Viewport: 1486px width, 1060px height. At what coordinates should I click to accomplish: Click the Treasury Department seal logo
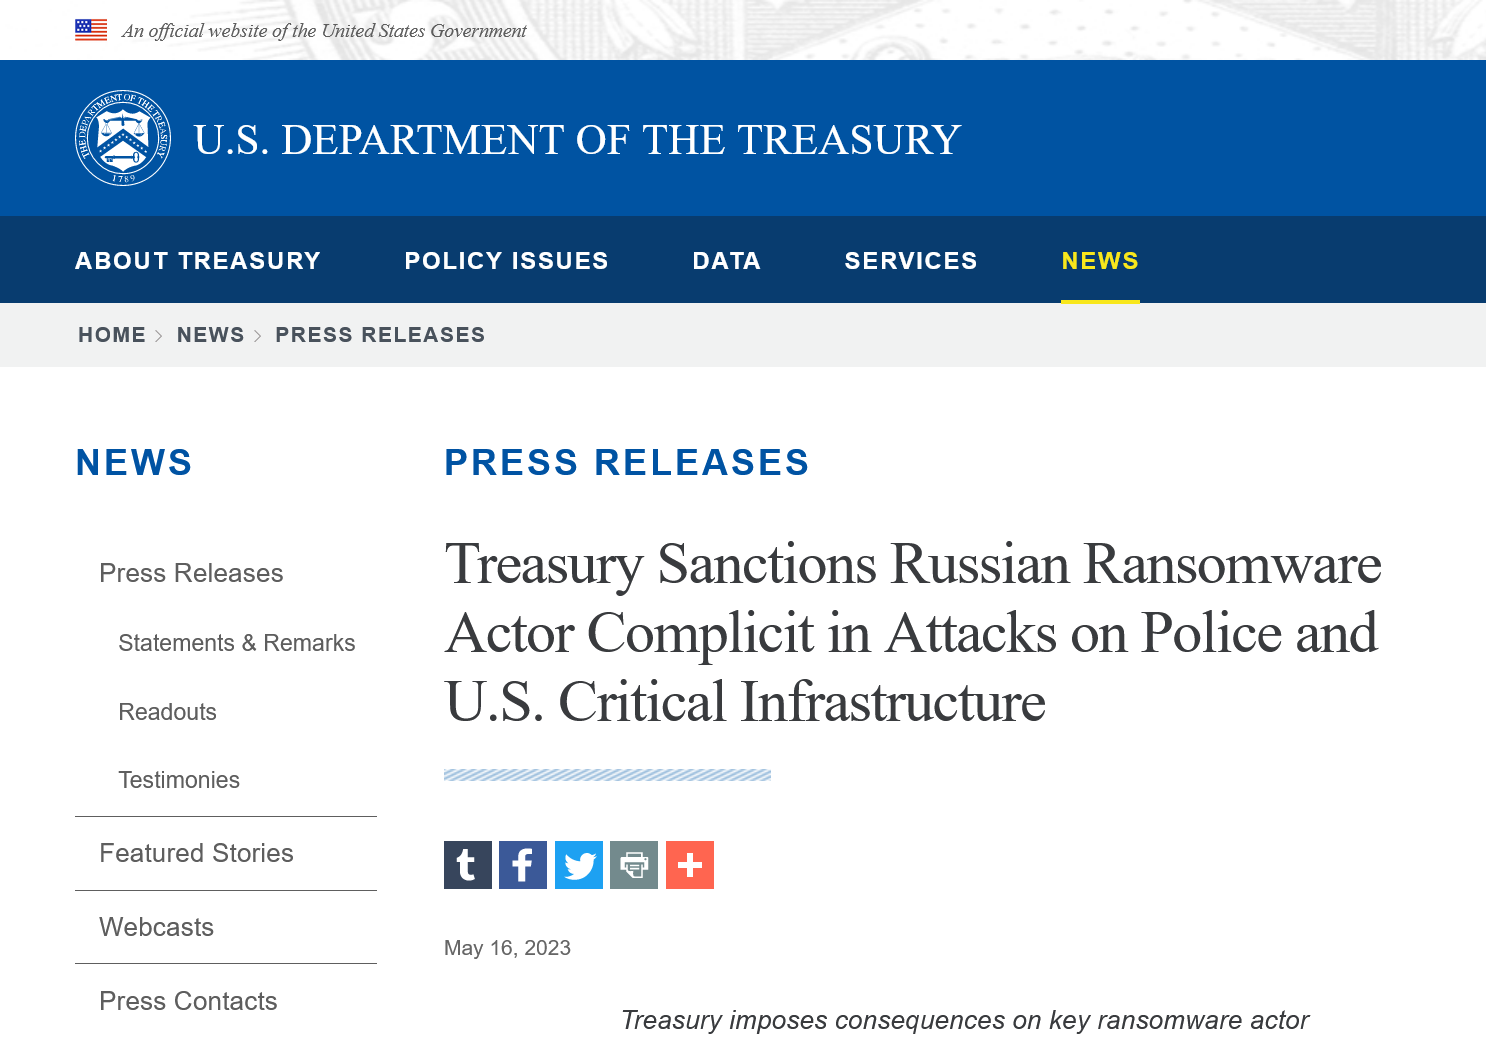[x=123, y=138]
